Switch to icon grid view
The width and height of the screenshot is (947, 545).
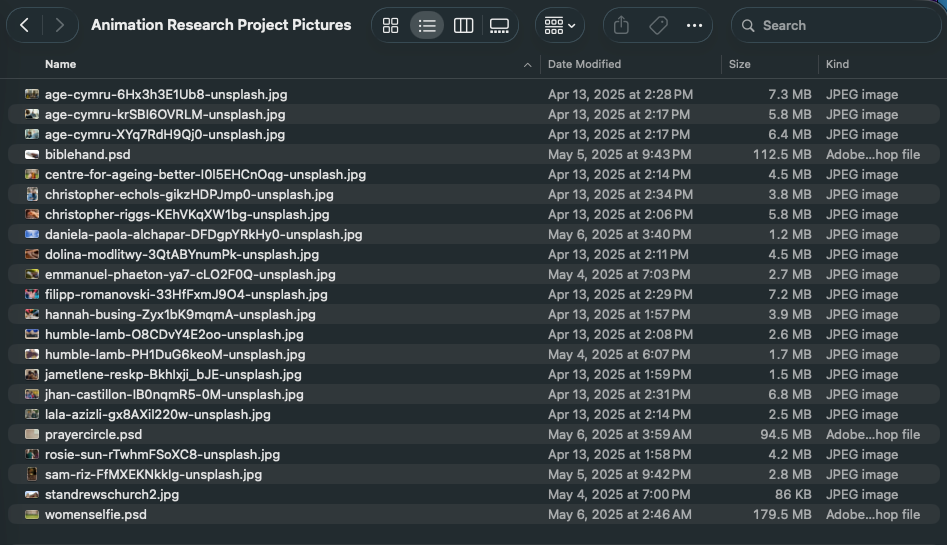click(x=391, y=25)
